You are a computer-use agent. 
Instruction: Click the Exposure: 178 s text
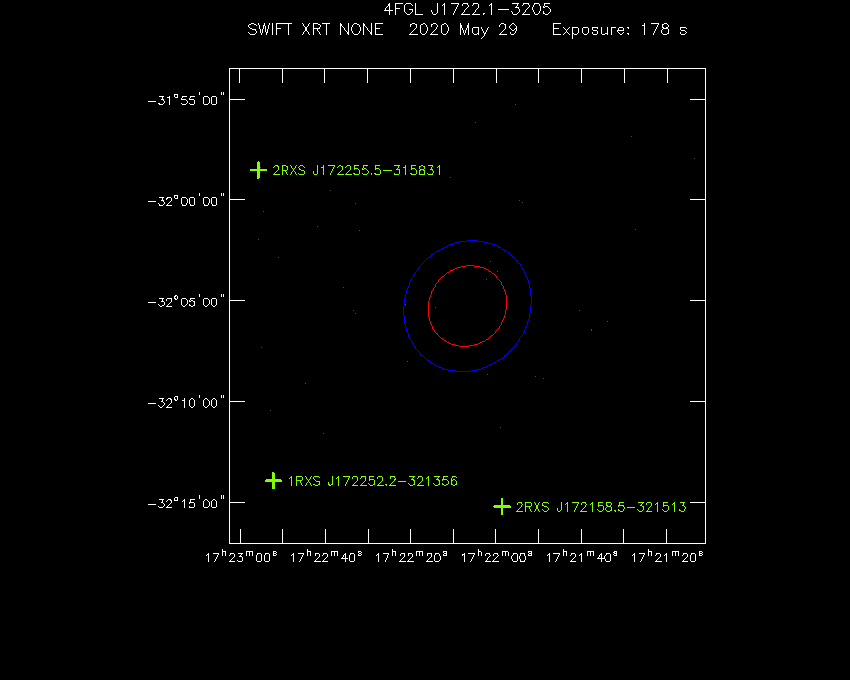pos(620,30)
